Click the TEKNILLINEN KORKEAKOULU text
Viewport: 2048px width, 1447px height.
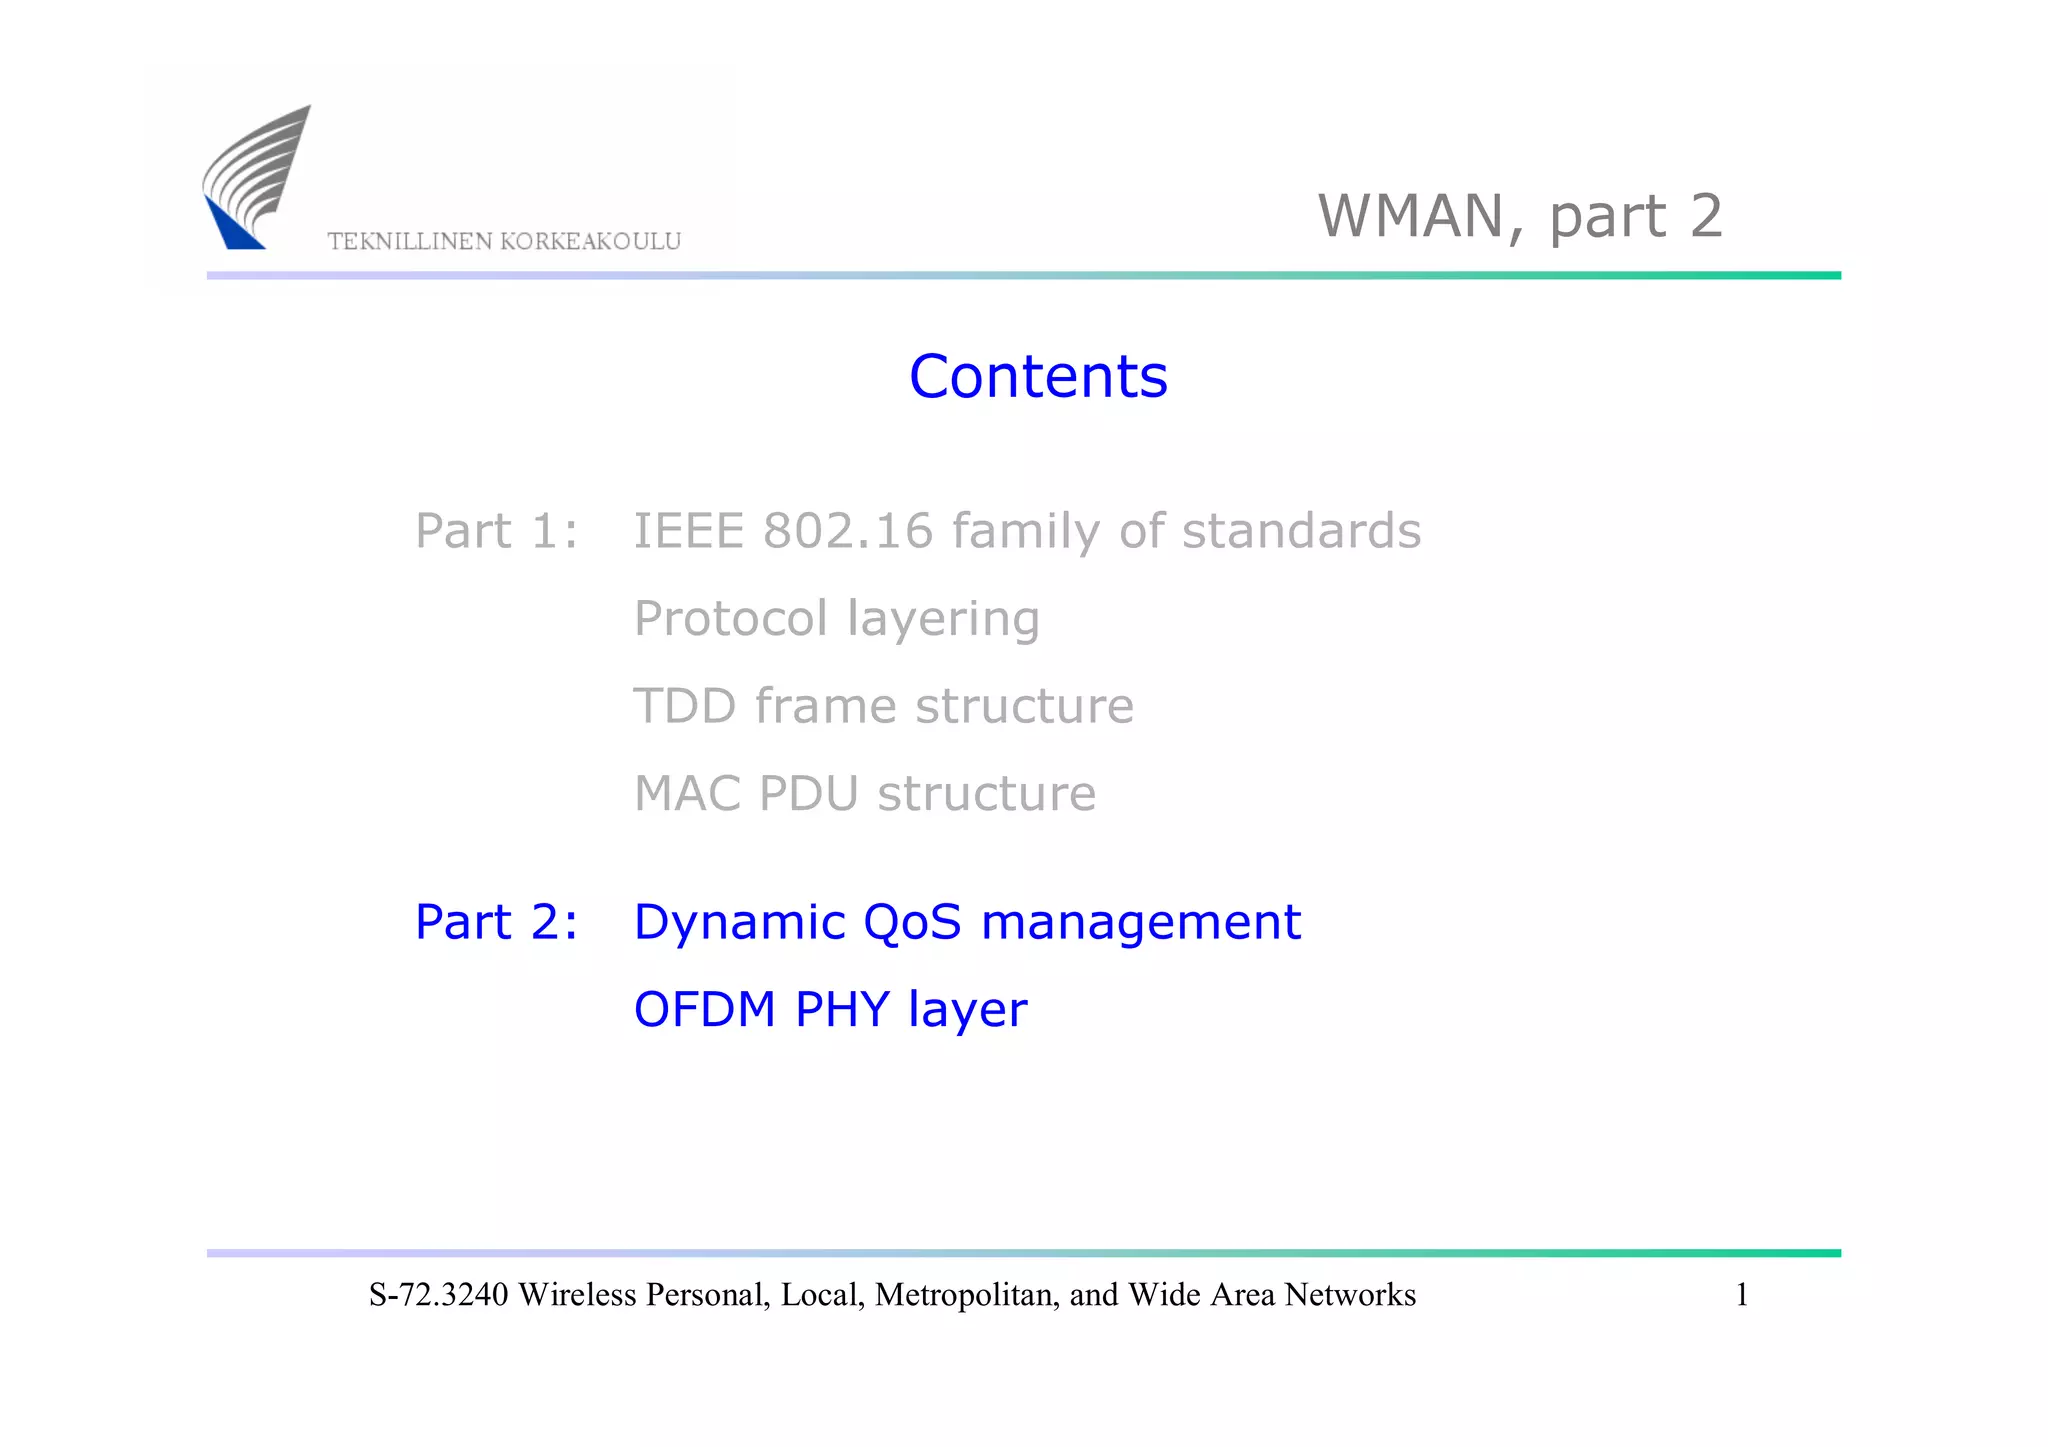point(504,242)
